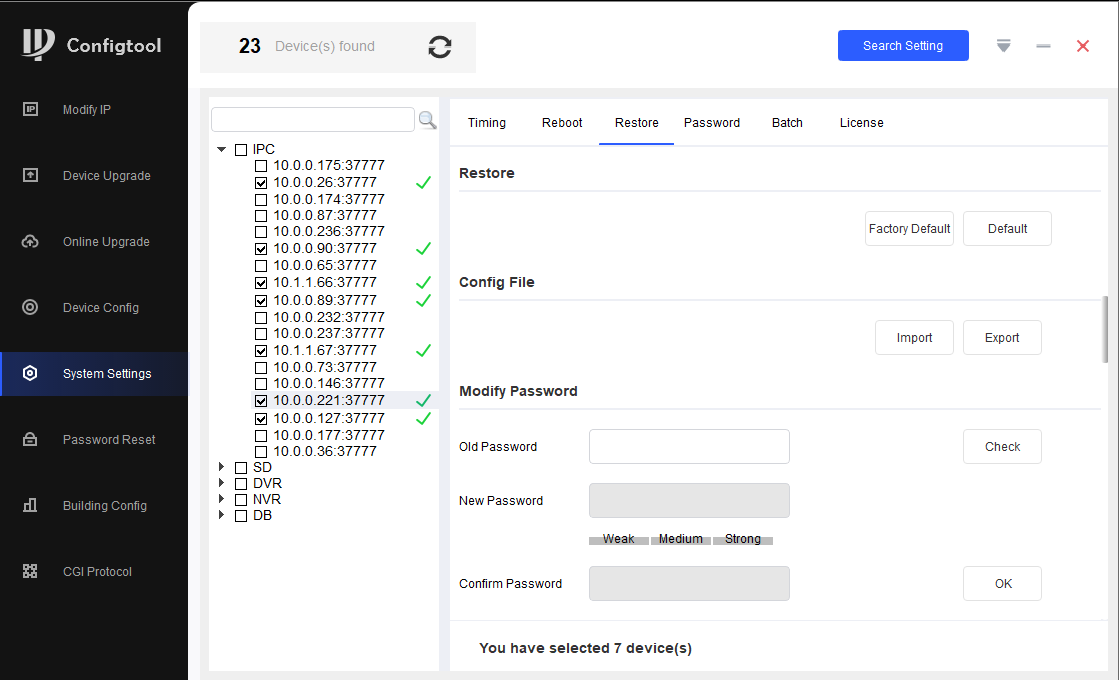This screenshot has width=1119, height=680.
Task: Export the config file
Action: point(1002,338)
